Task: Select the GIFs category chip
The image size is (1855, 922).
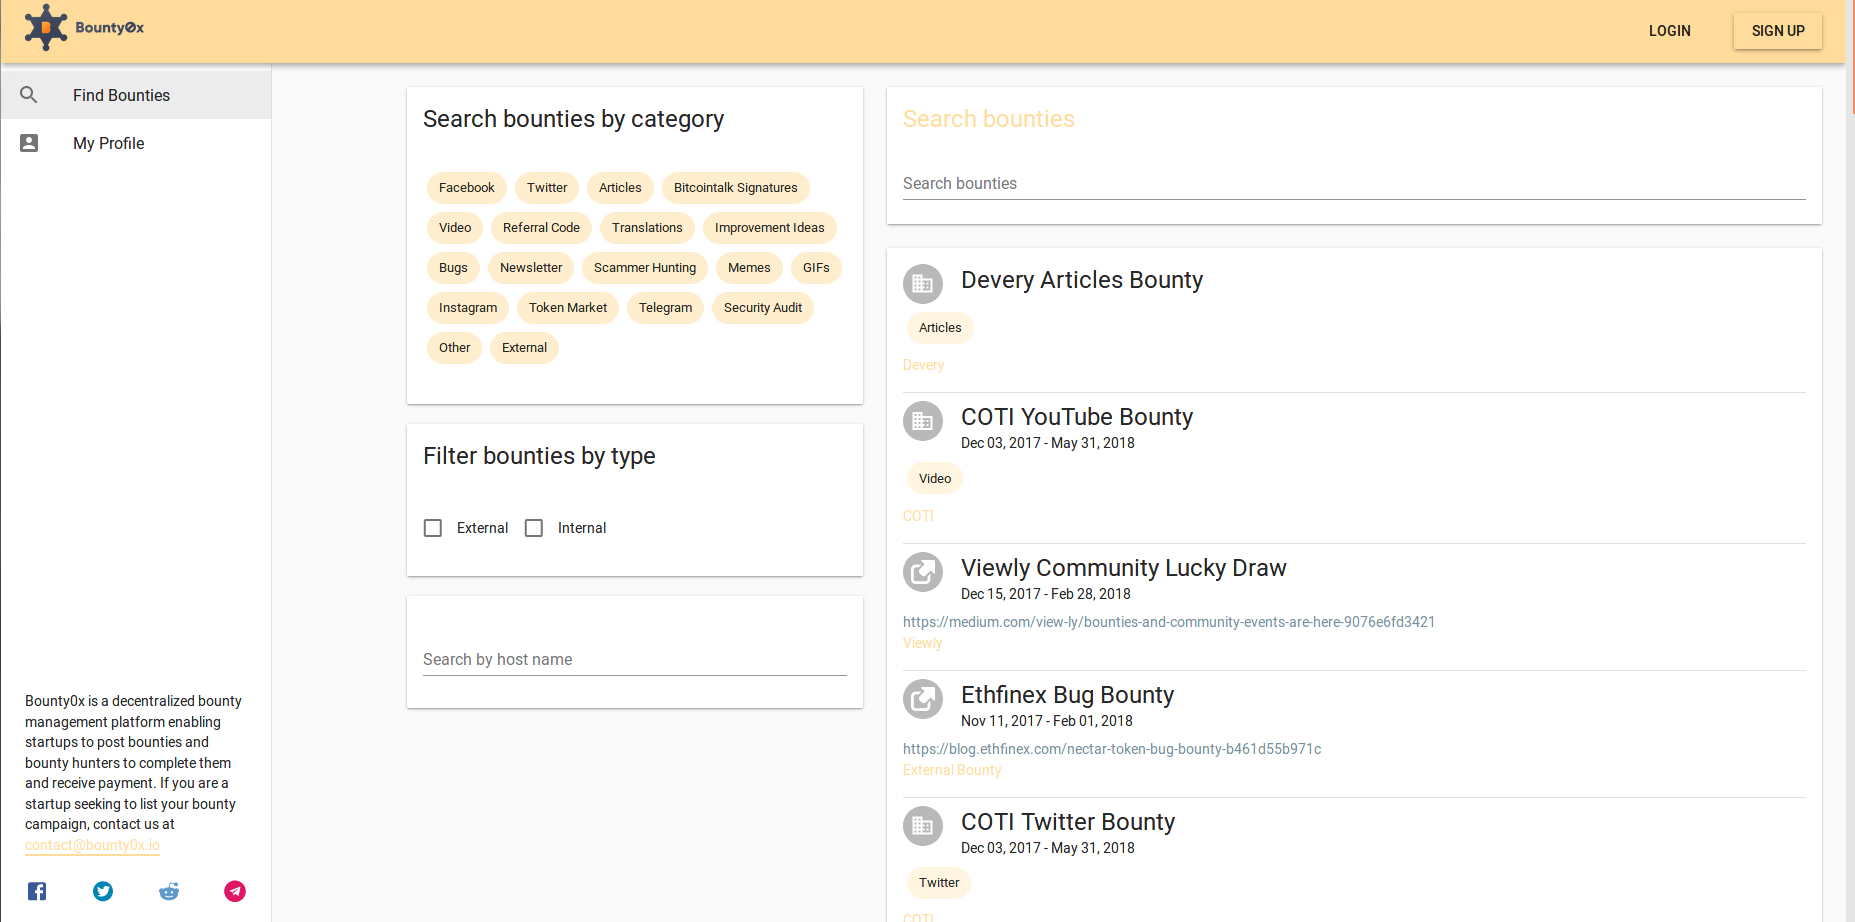Action: click(816, 268)
